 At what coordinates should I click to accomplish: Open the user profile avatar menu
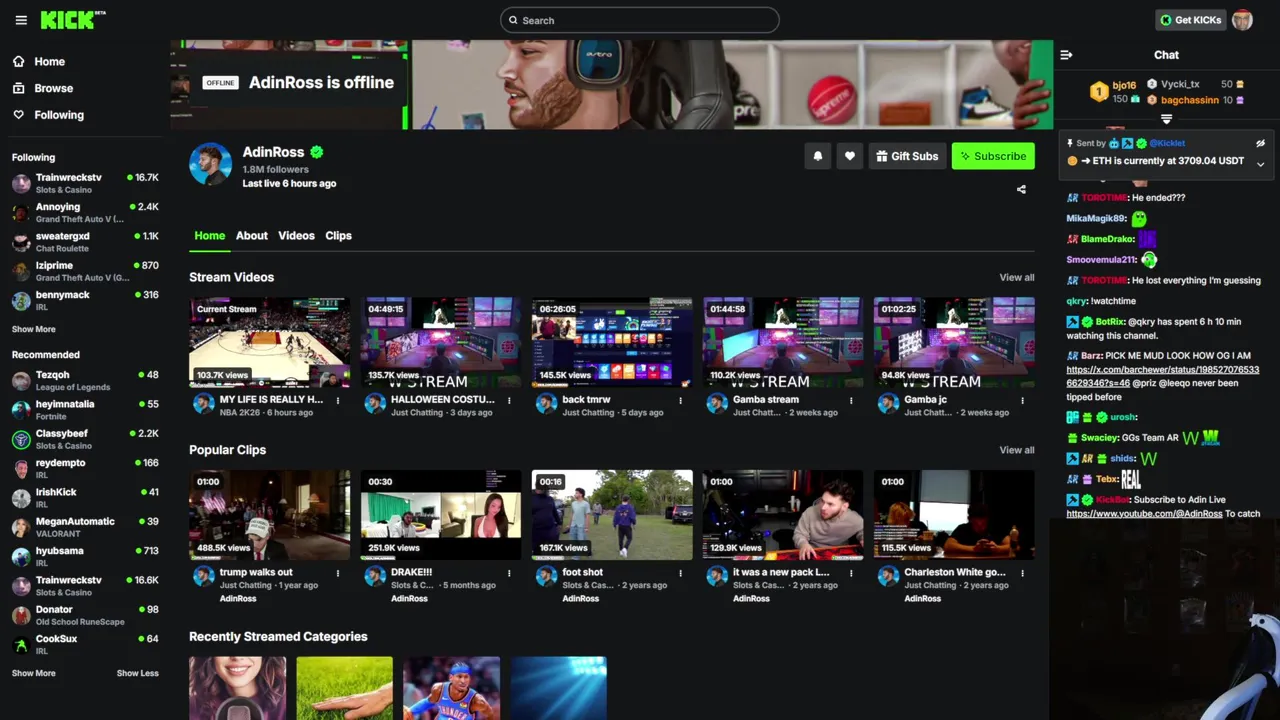[x=1243, y=20]
